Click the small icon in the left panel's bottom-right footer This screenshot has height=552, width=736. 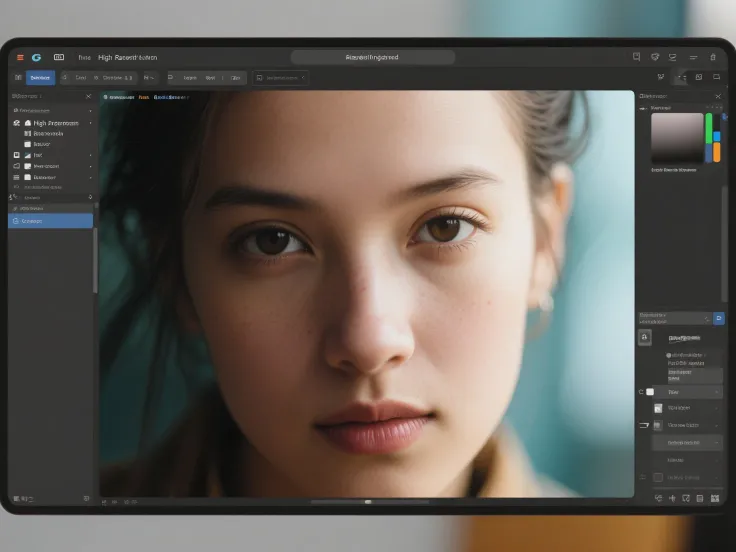86,498
